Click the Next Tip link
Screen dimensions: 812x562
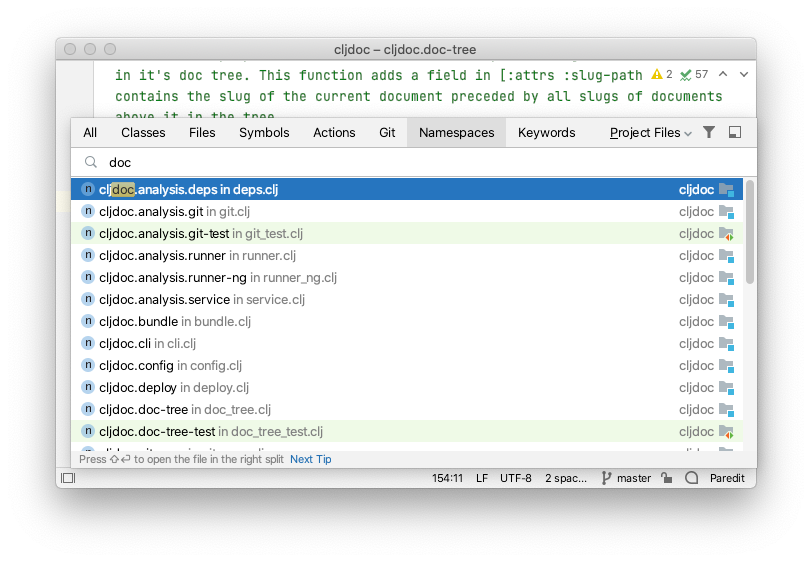coord(311,459)
